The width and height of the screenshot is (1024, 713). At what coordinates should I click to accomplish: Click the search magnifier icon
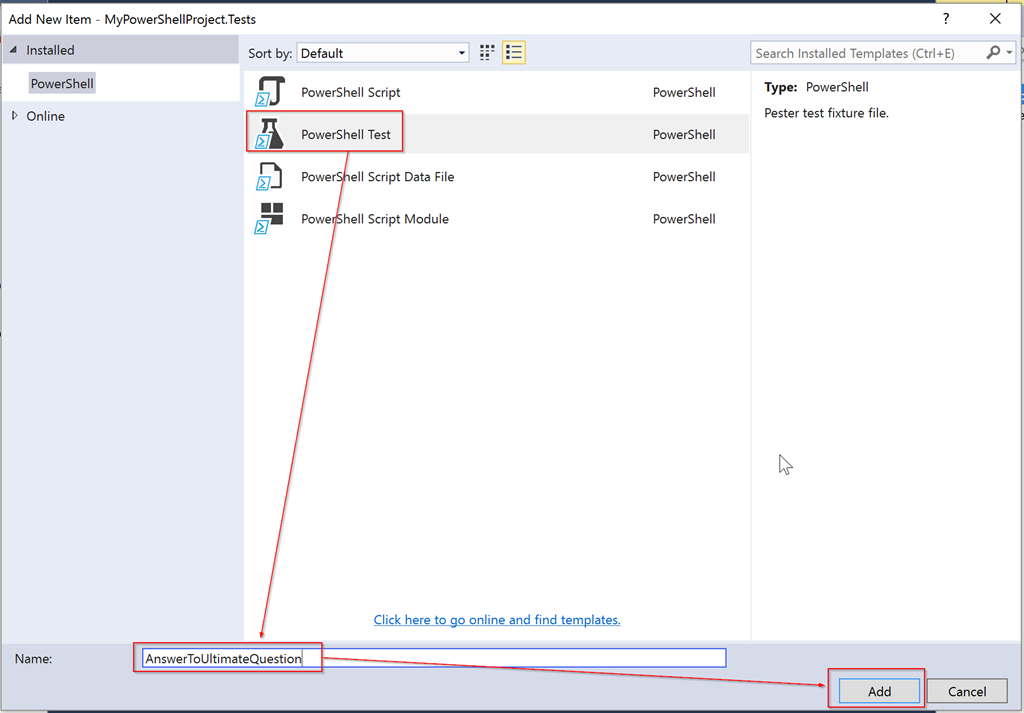tap(993, 53)
